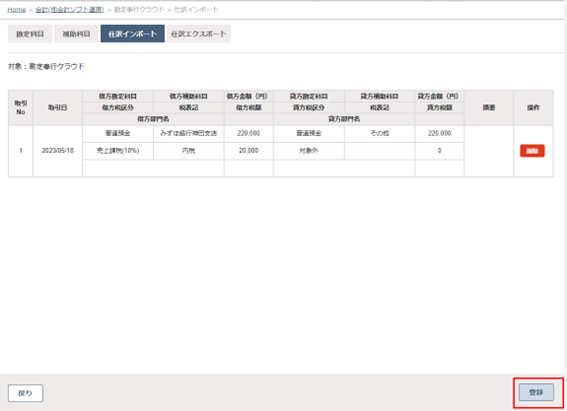
Task: Open the 会計(他会計ソフト連携) breadcrumb link
Action: point(70,10)
